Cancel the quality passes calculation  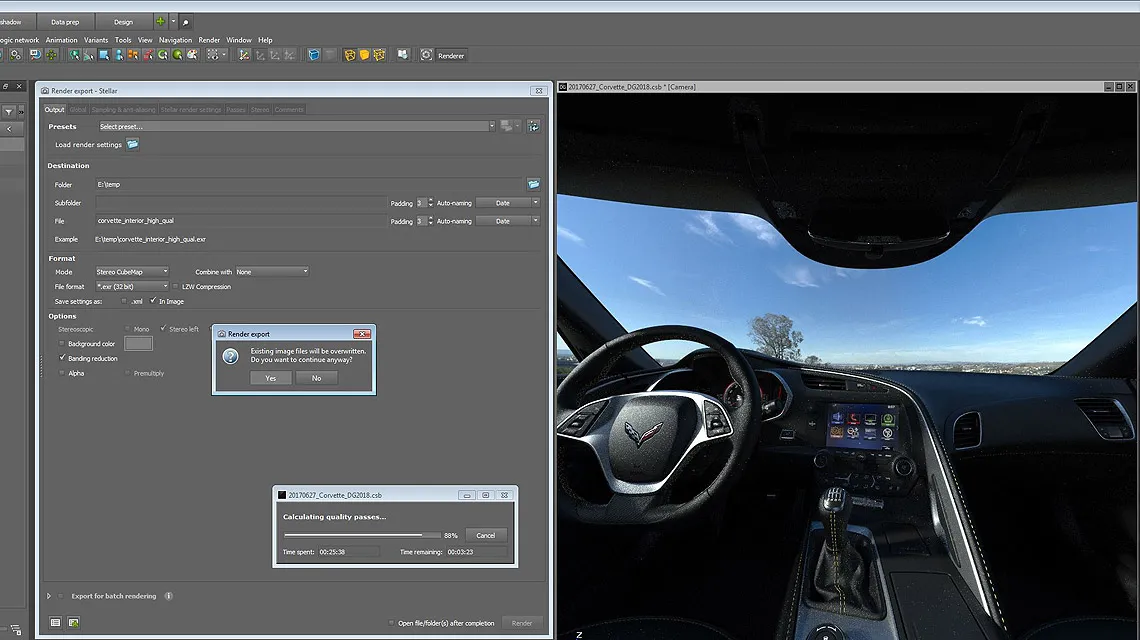point(485,535)
